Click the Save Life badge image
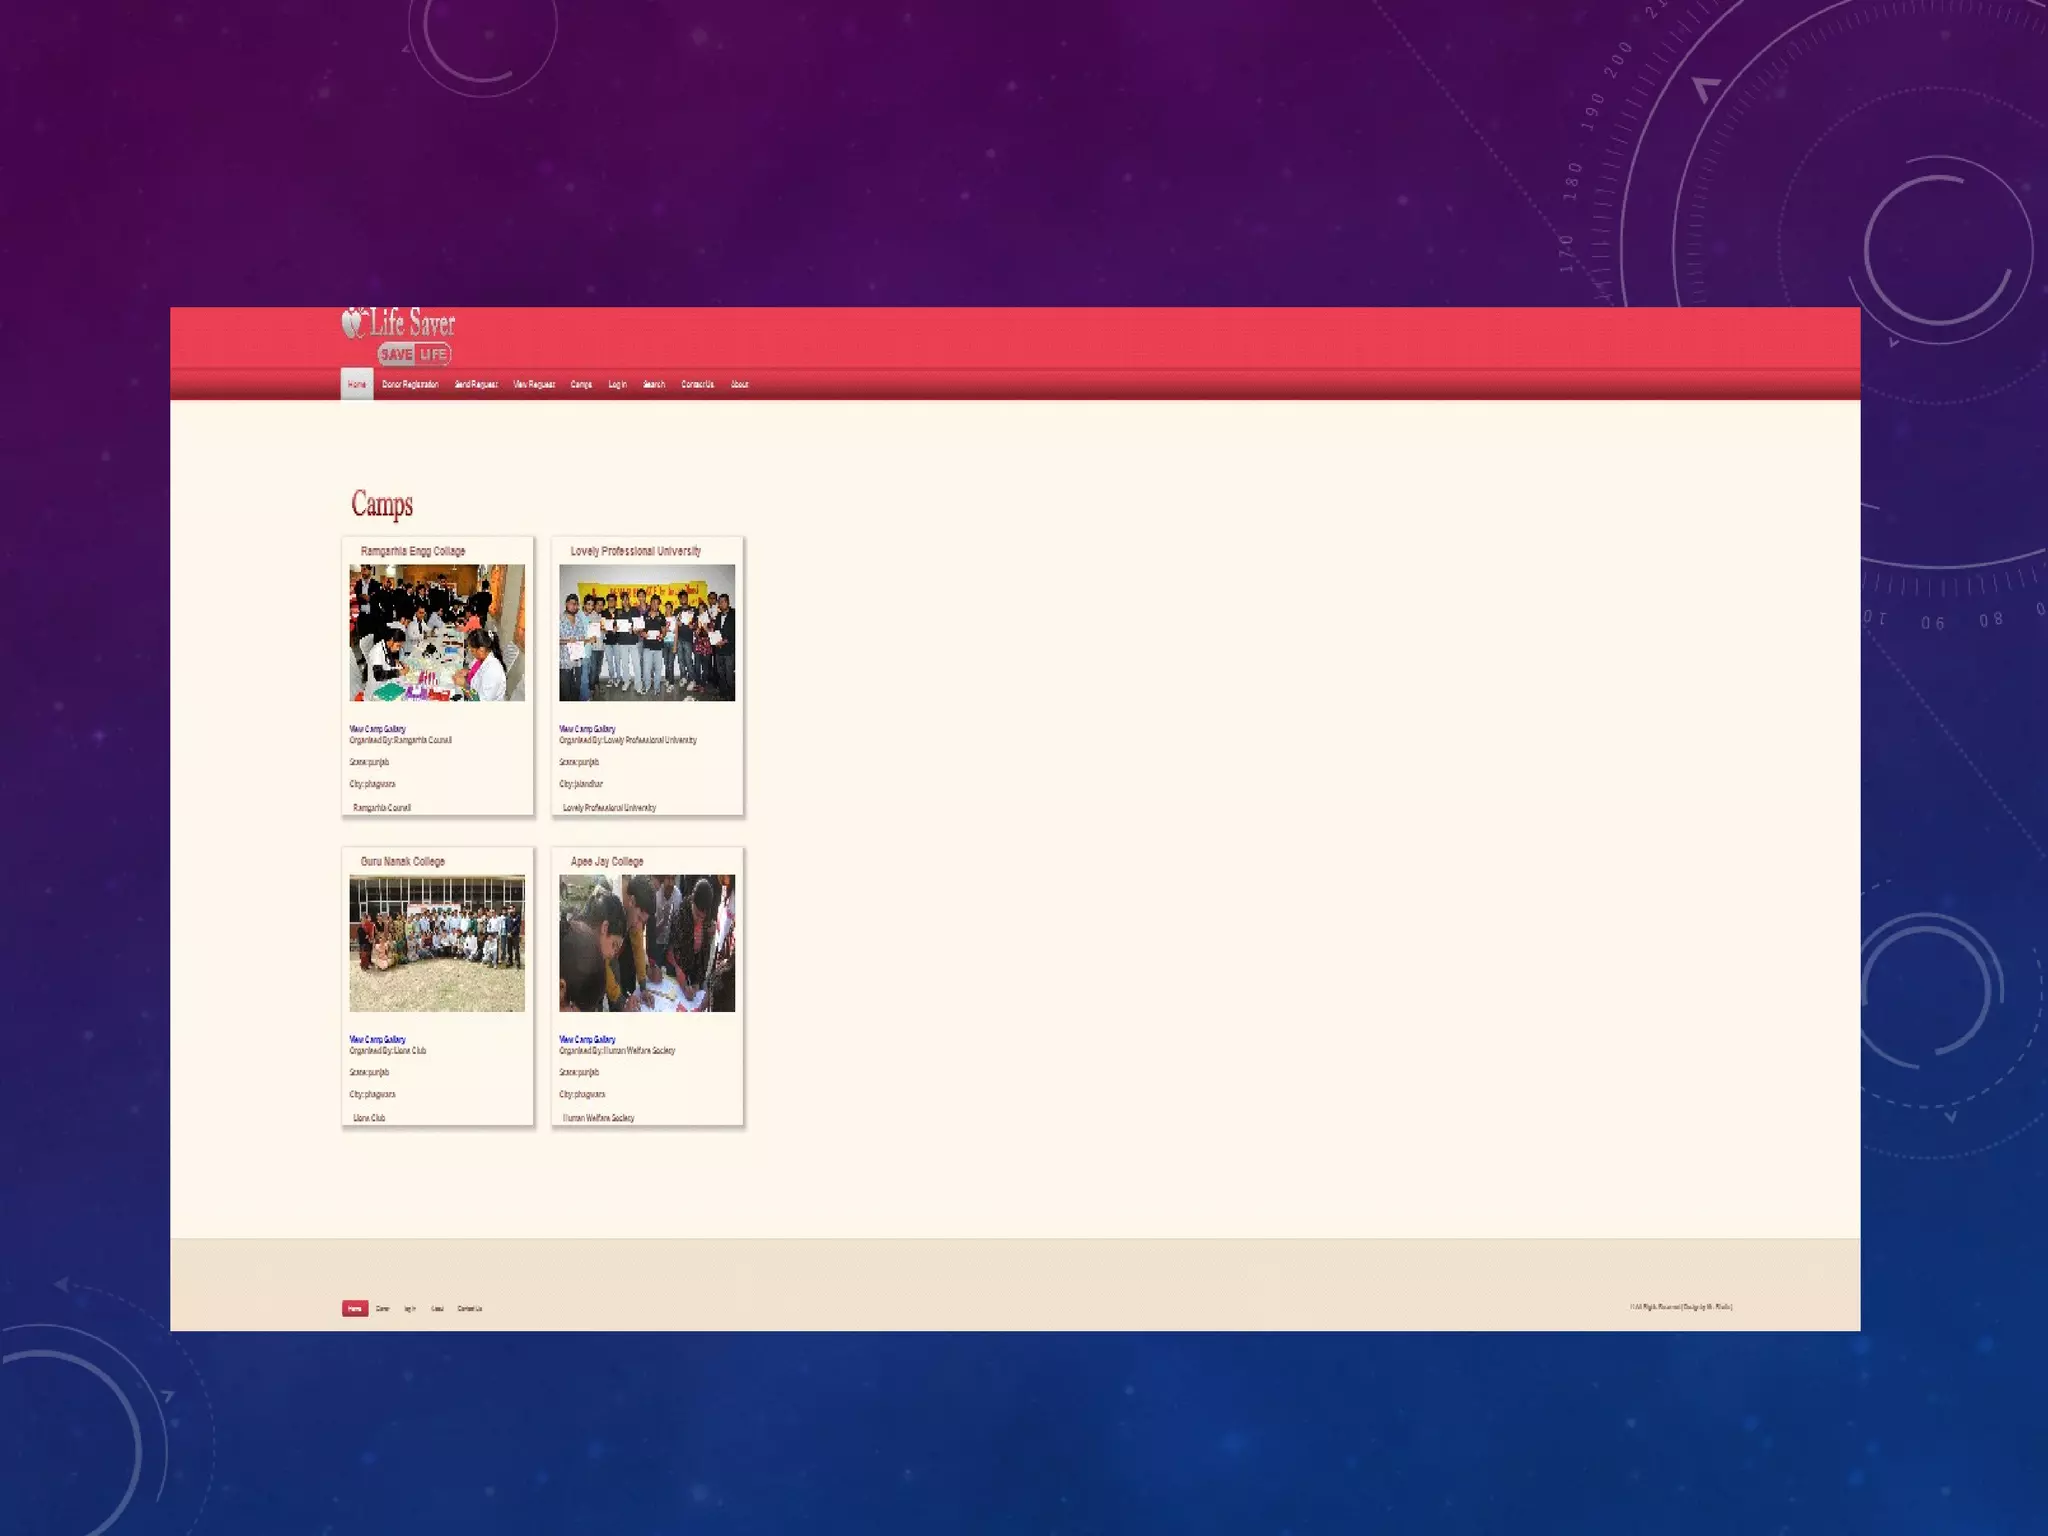 [x=414, y=354]
